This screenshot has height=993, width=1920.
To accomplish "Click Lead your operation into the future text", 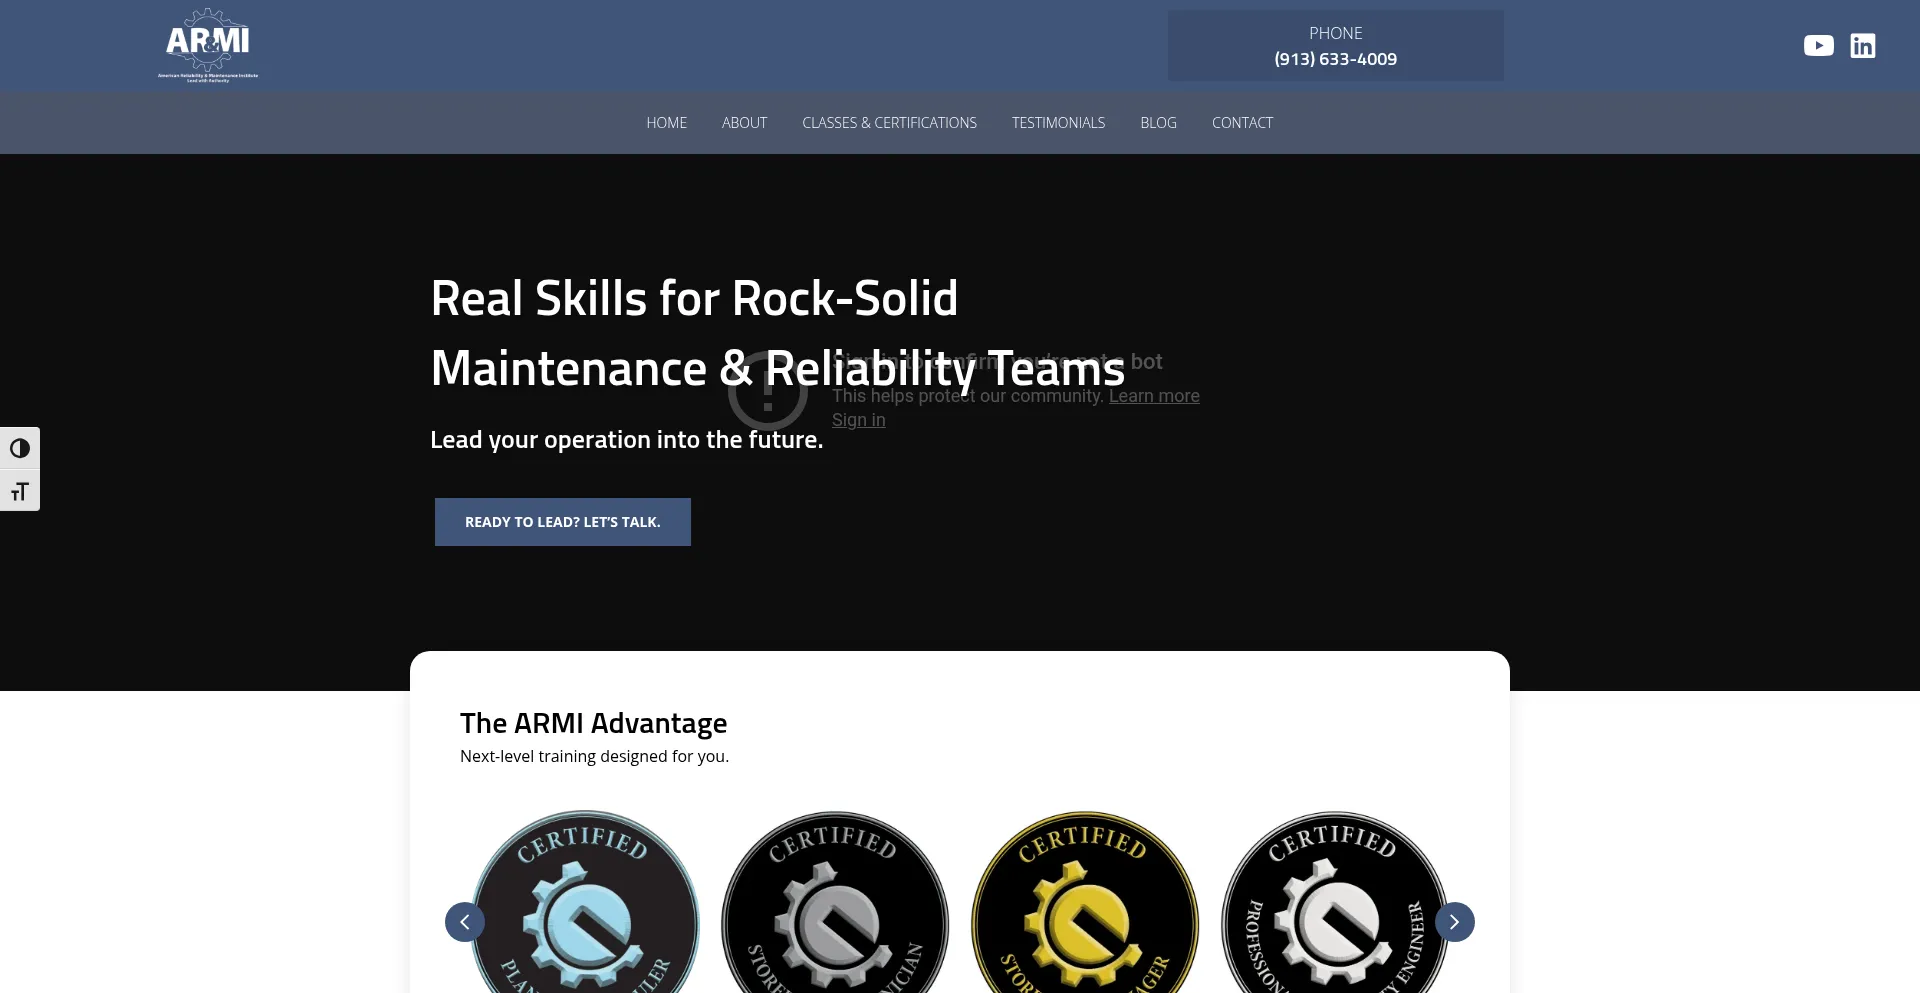I will pyautogui.click(x=626, y=440).
